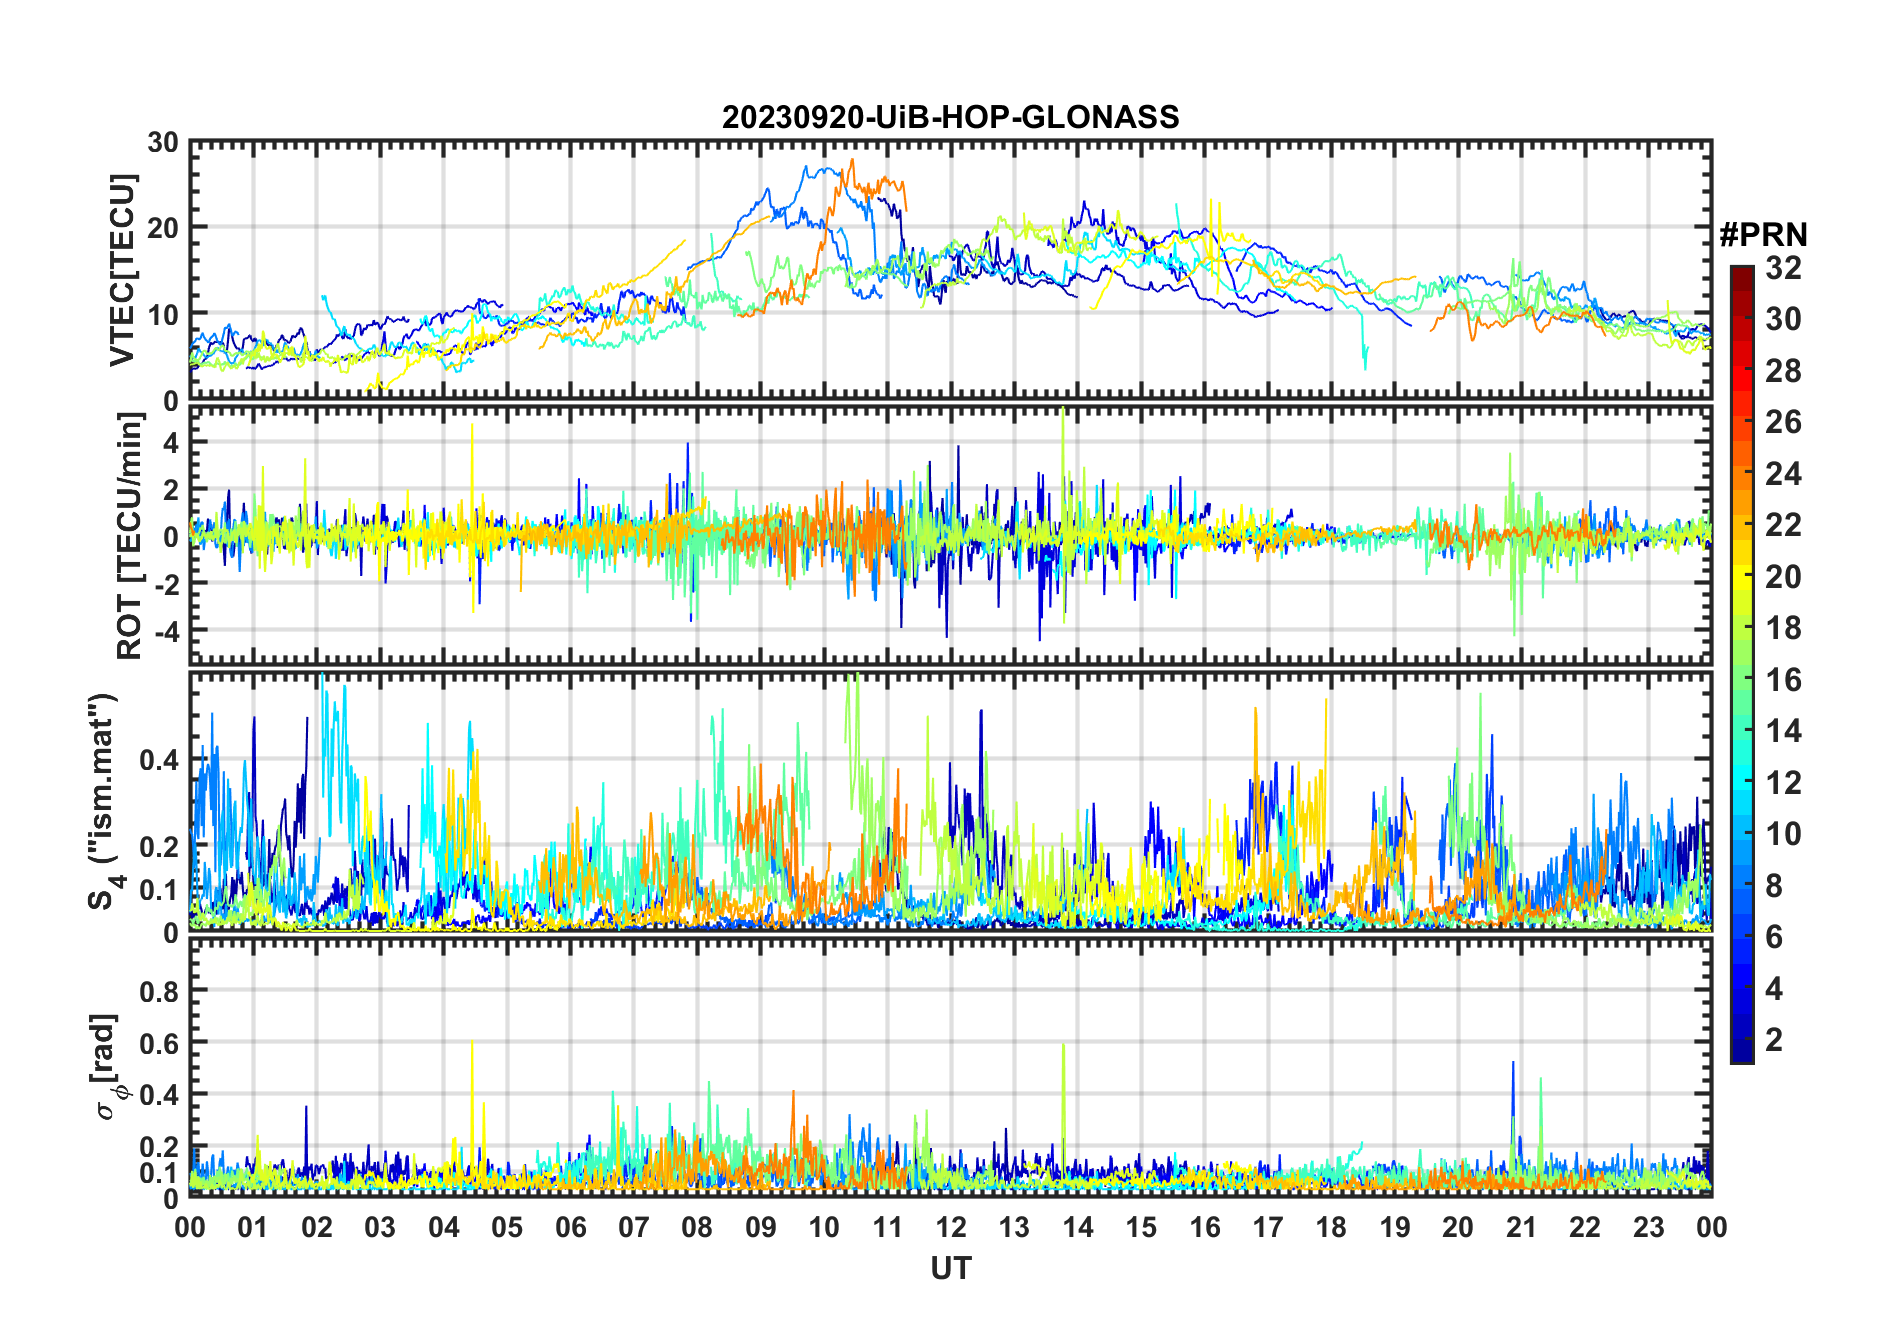Click the 21 hour tick on the UT axis
1902x1330 pixels.
click(x=1521, y=1227)
